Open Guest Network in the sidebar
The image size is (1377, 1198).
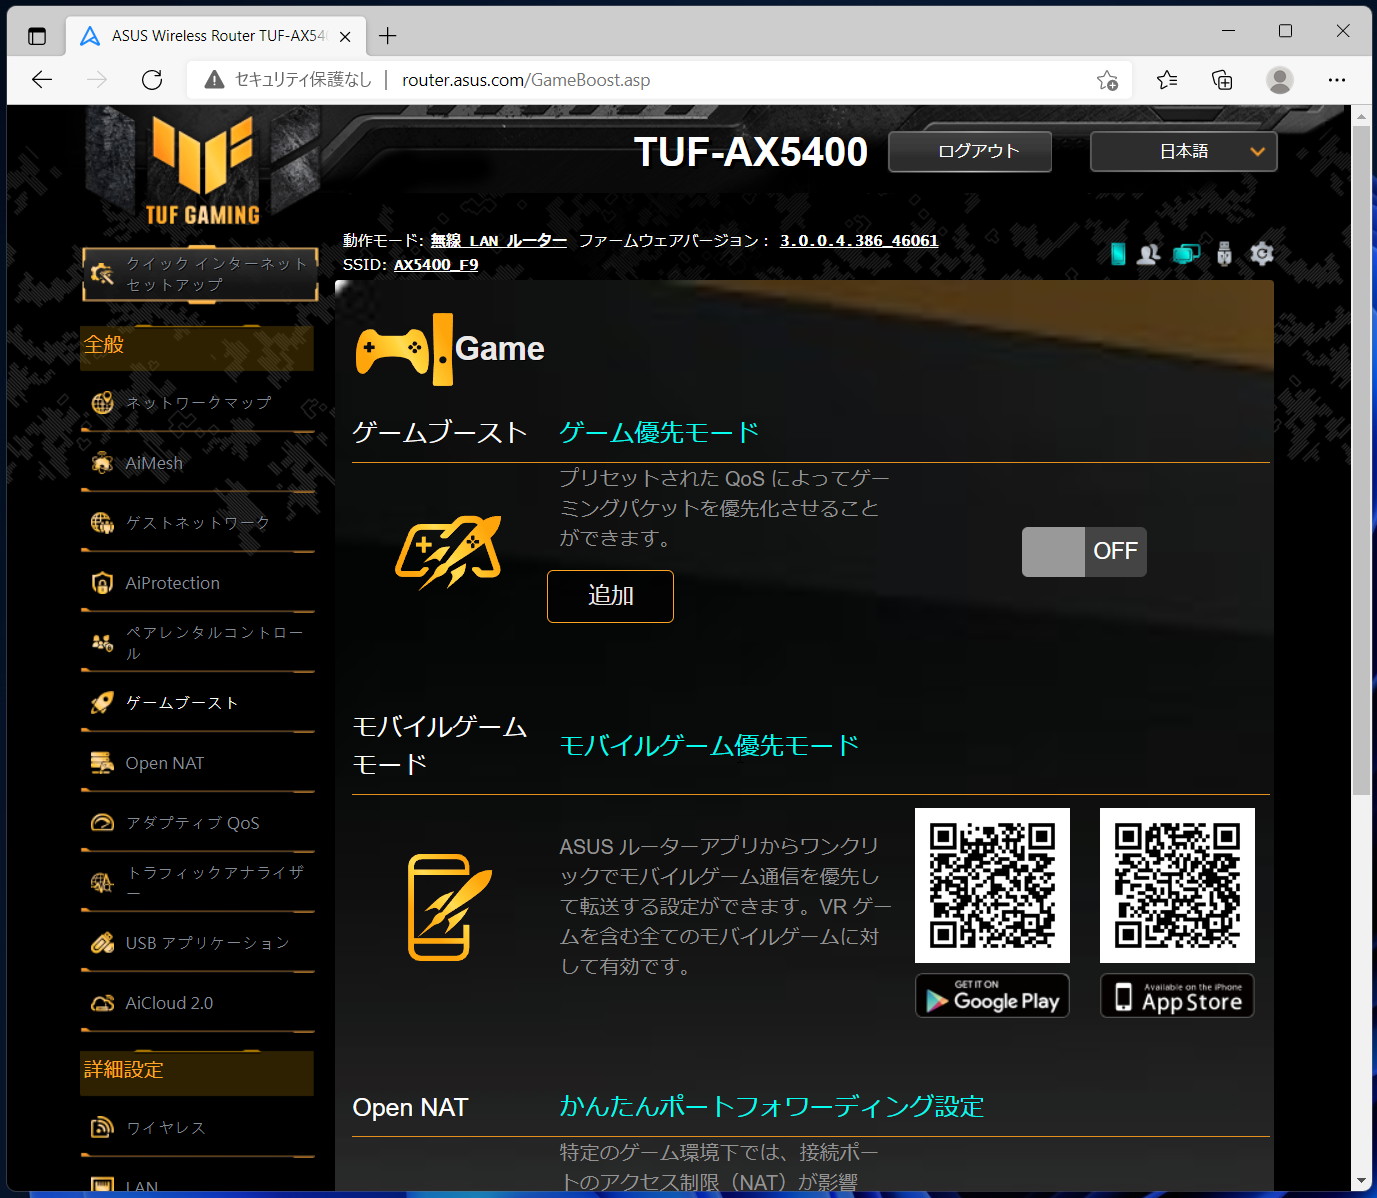click(x=198, y=523)
